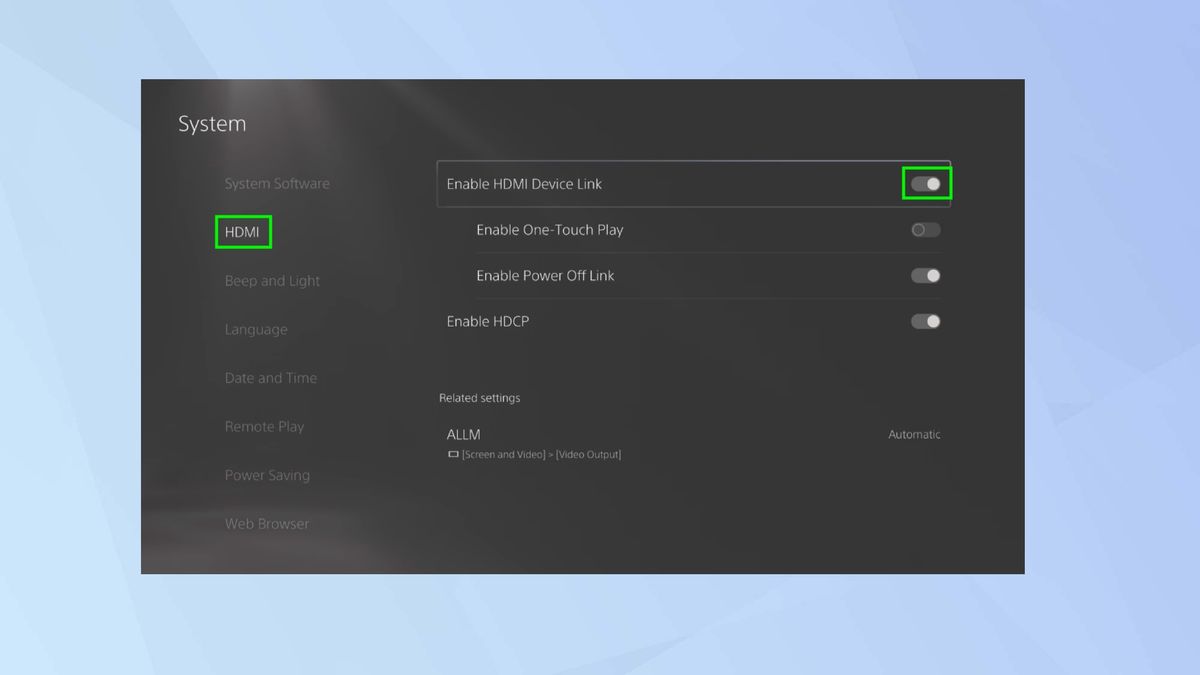Enable One-Touch Play
1200x675 pixels.
[924, 229]
